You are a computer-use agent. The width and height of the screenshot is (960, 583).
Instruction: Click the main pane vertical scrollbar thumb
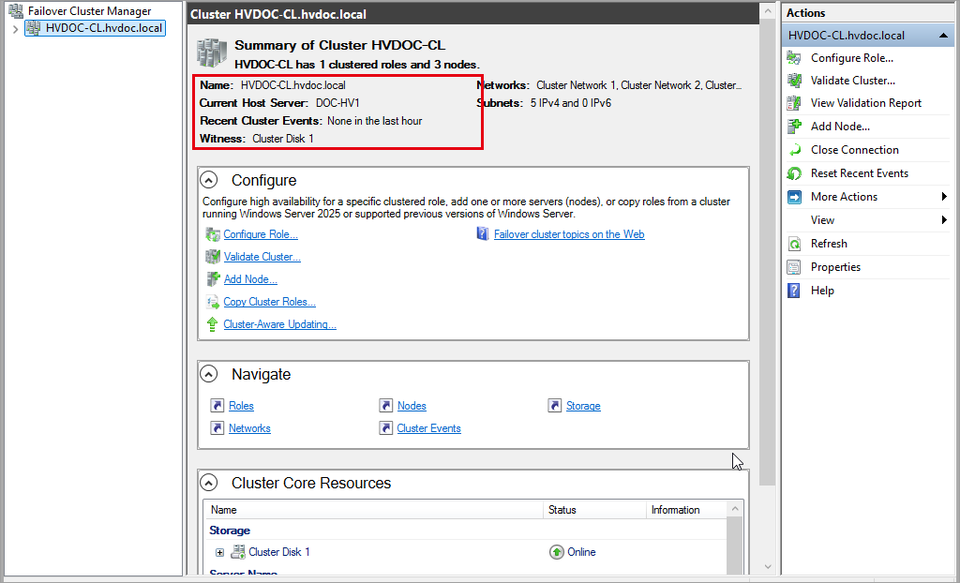[768, 254]
